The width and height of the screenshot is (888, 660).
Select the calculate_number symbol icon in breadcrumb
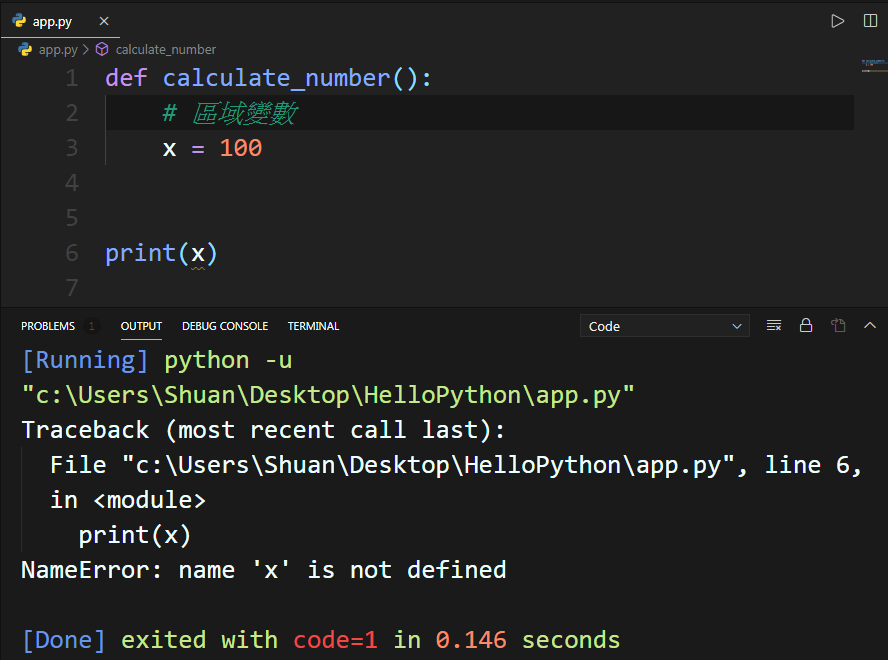101,49
